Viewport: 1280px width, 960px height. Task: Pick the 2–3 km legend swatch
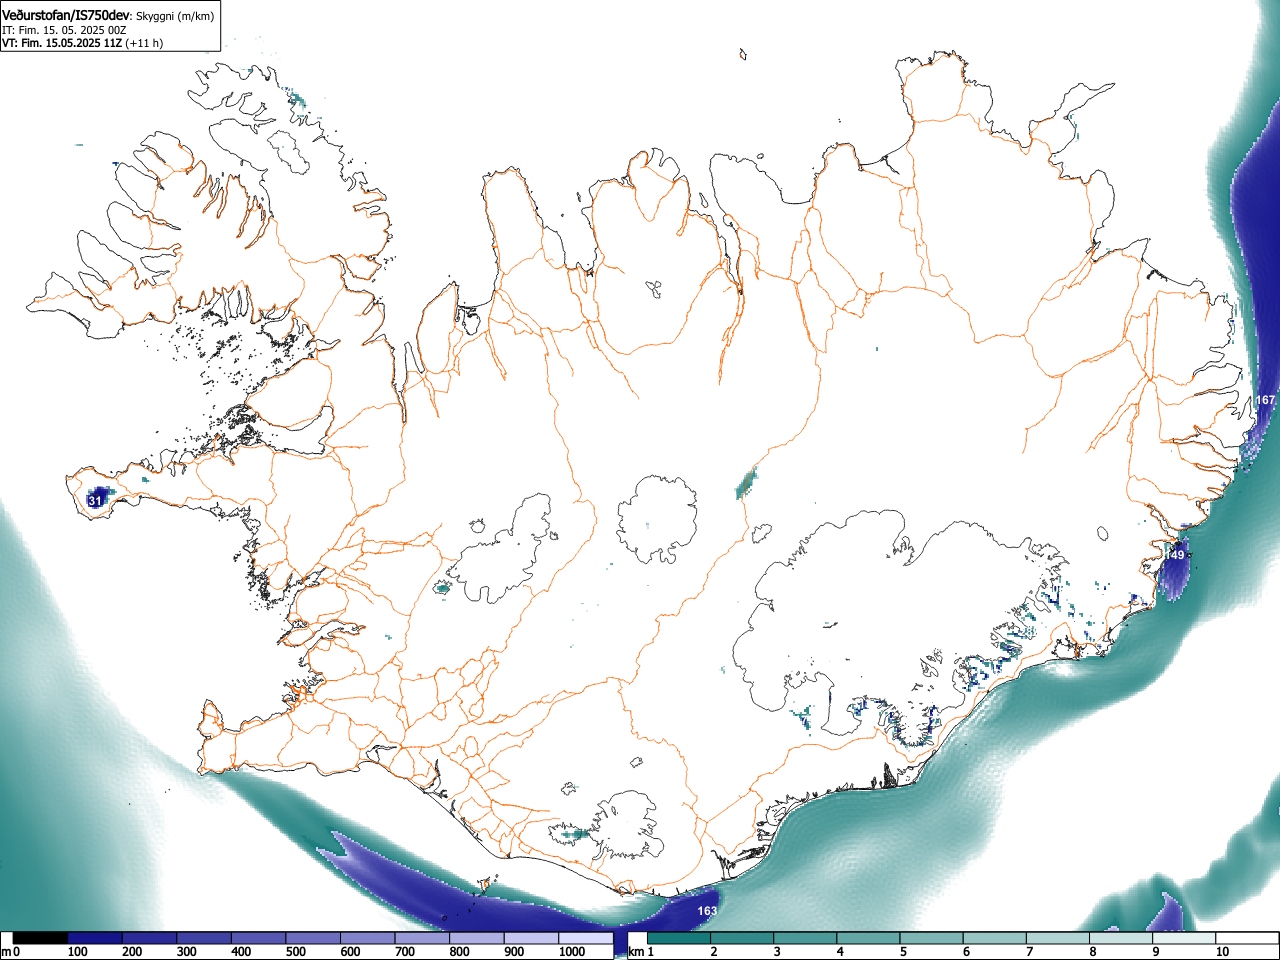click(x=742, y=937)
